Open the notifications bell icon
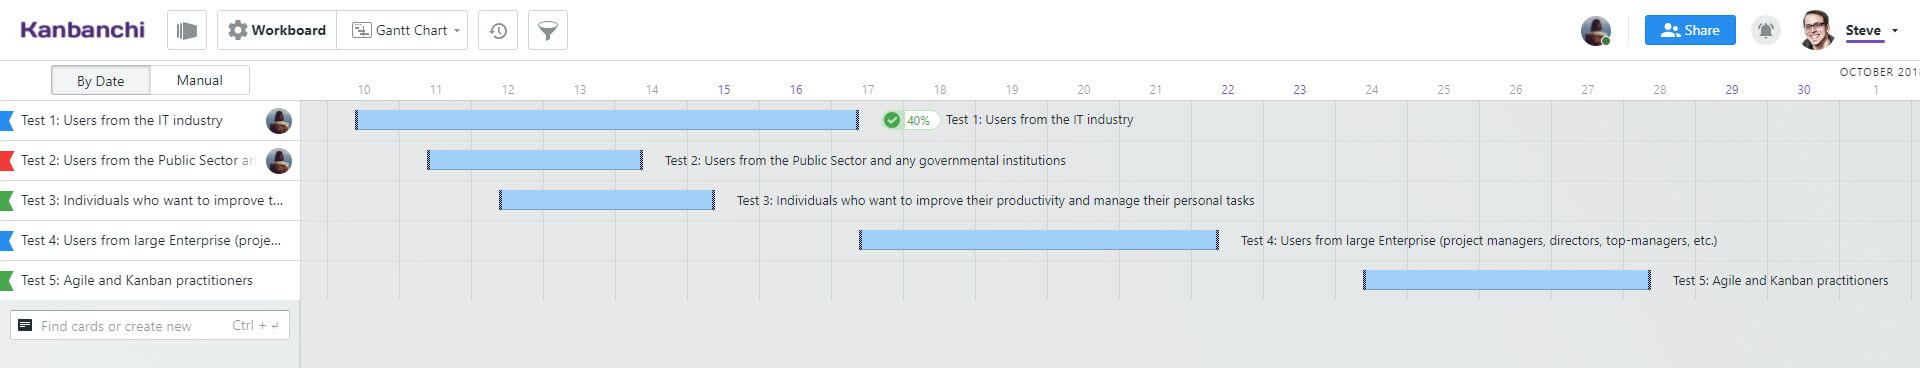Image resolution: width=1920 pixels, height=368 pixels. click(x=1766, y=30)
